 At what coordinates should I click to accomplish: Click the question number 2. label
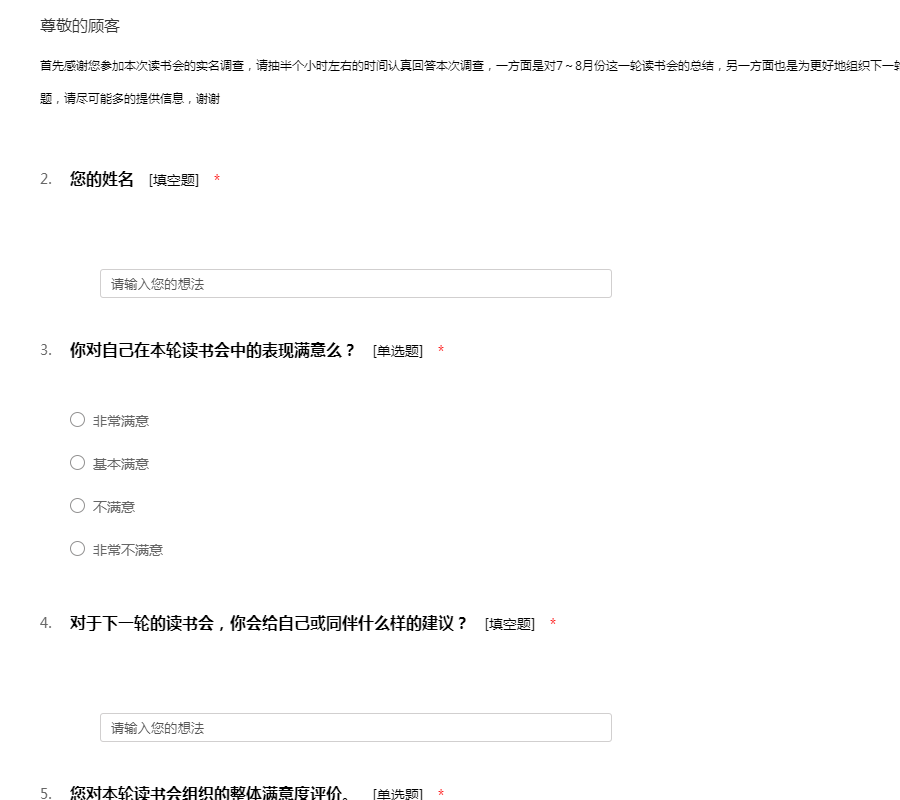(46, 180)
